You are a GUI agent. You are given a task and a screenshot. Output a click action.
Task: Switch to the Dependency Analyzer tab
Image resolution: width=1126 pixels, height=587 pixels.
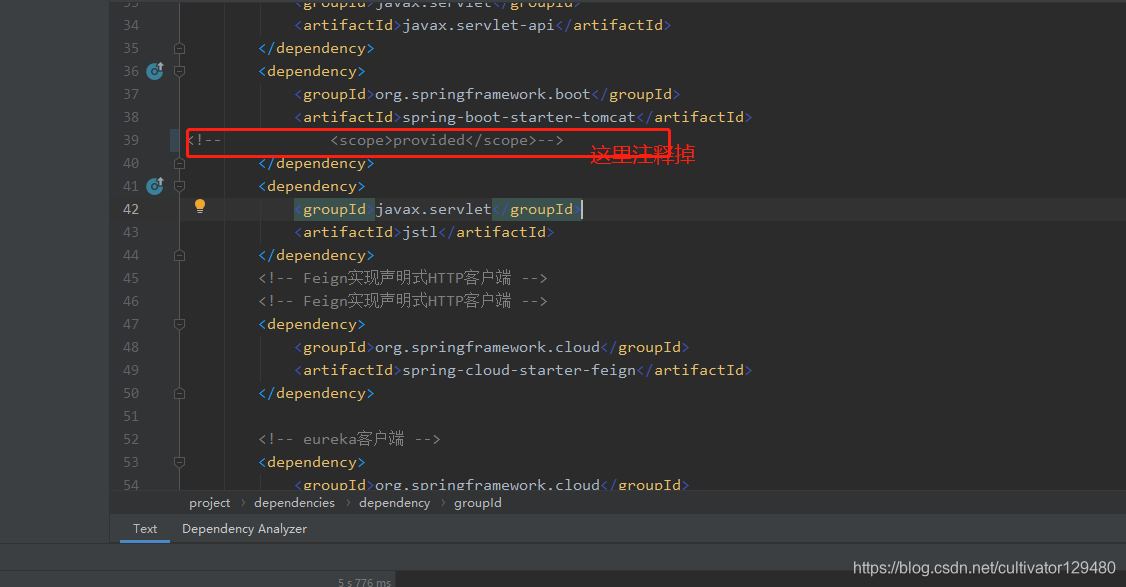click(x=244, y=528)
